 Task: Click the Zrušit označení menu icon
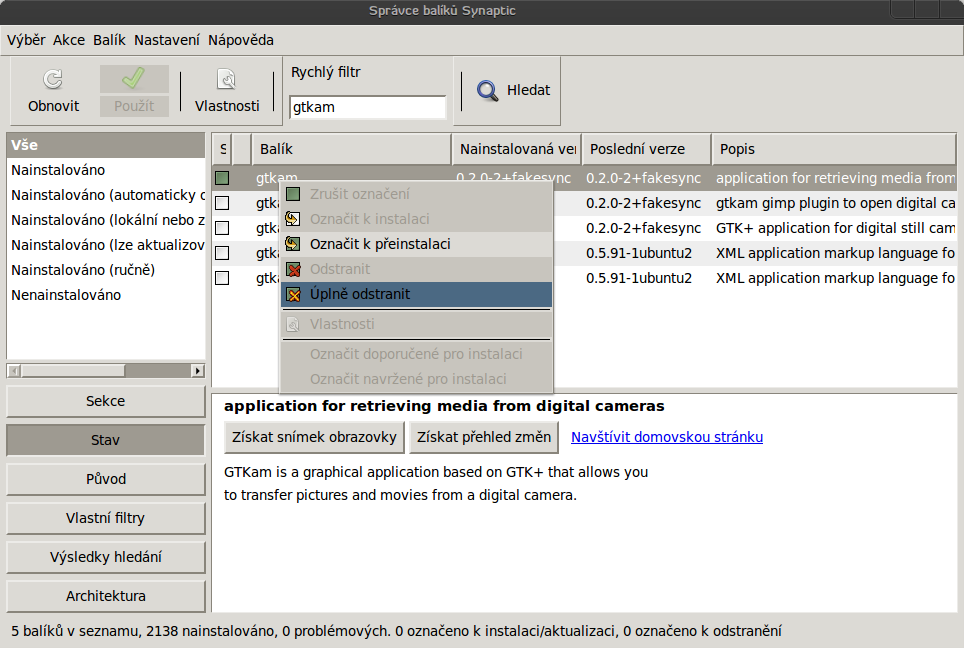293,194
